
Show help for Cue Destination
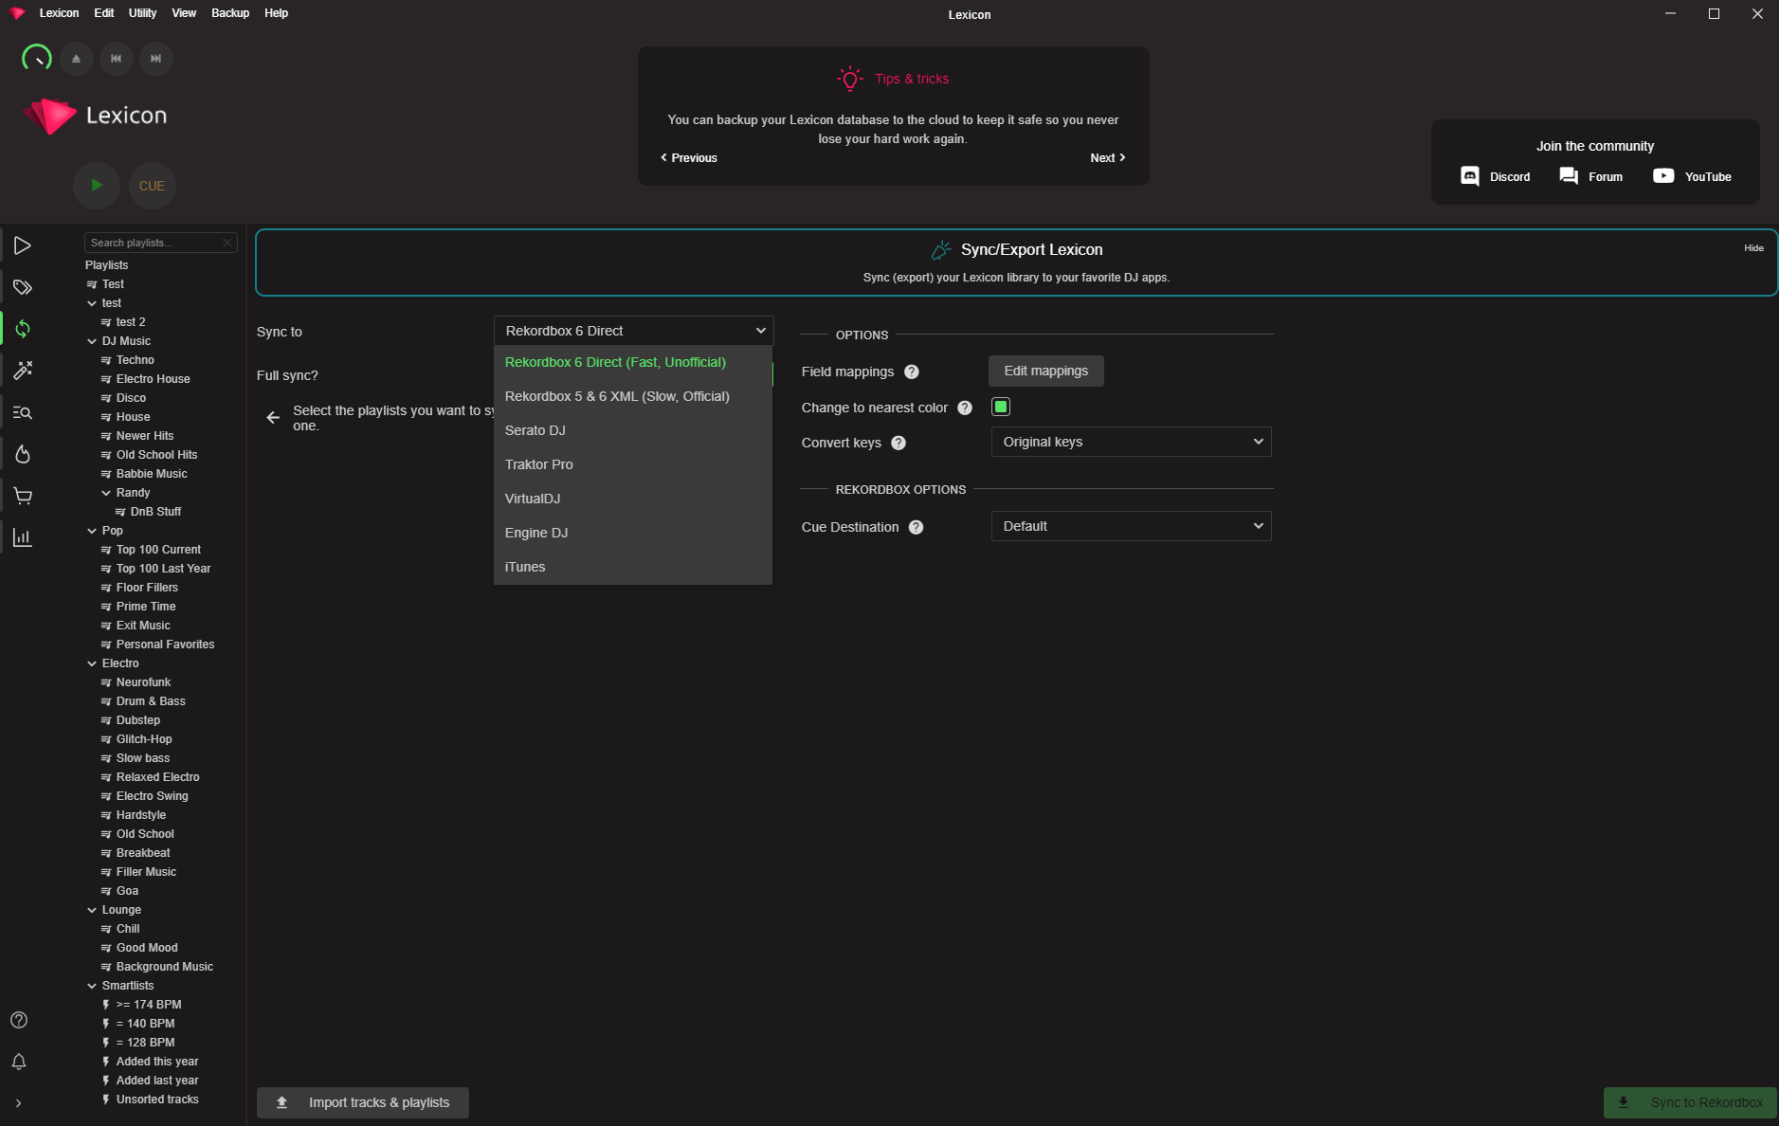click(x=915, y=527)
